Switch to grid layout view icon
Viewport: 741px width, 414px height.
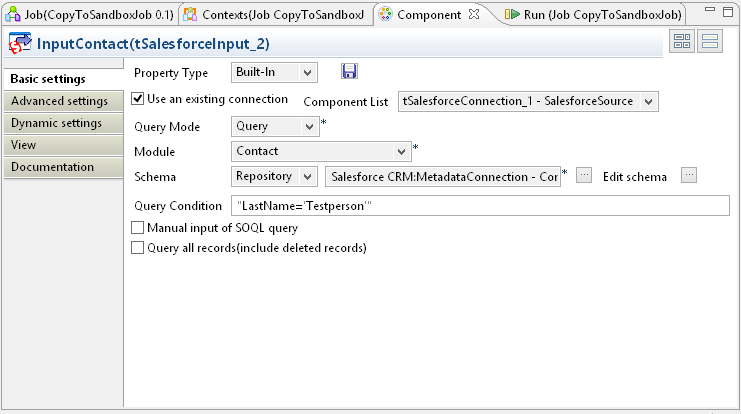click(x=683, y=41)
